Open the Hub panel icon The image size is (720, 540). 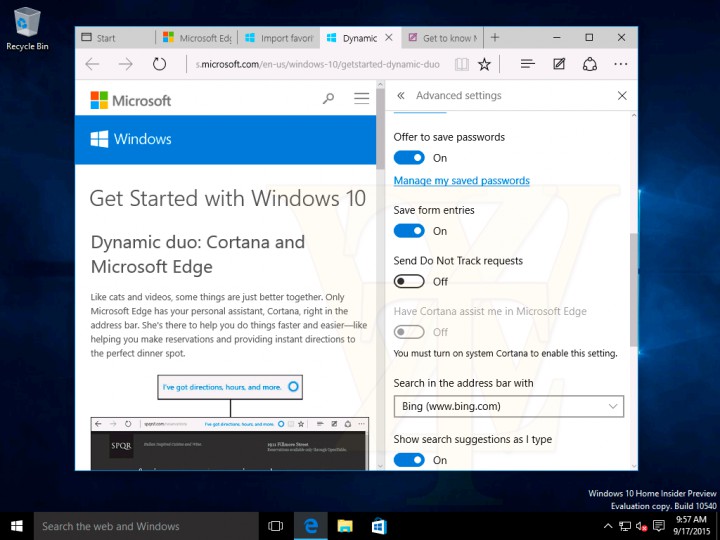[x=528, y=64]
